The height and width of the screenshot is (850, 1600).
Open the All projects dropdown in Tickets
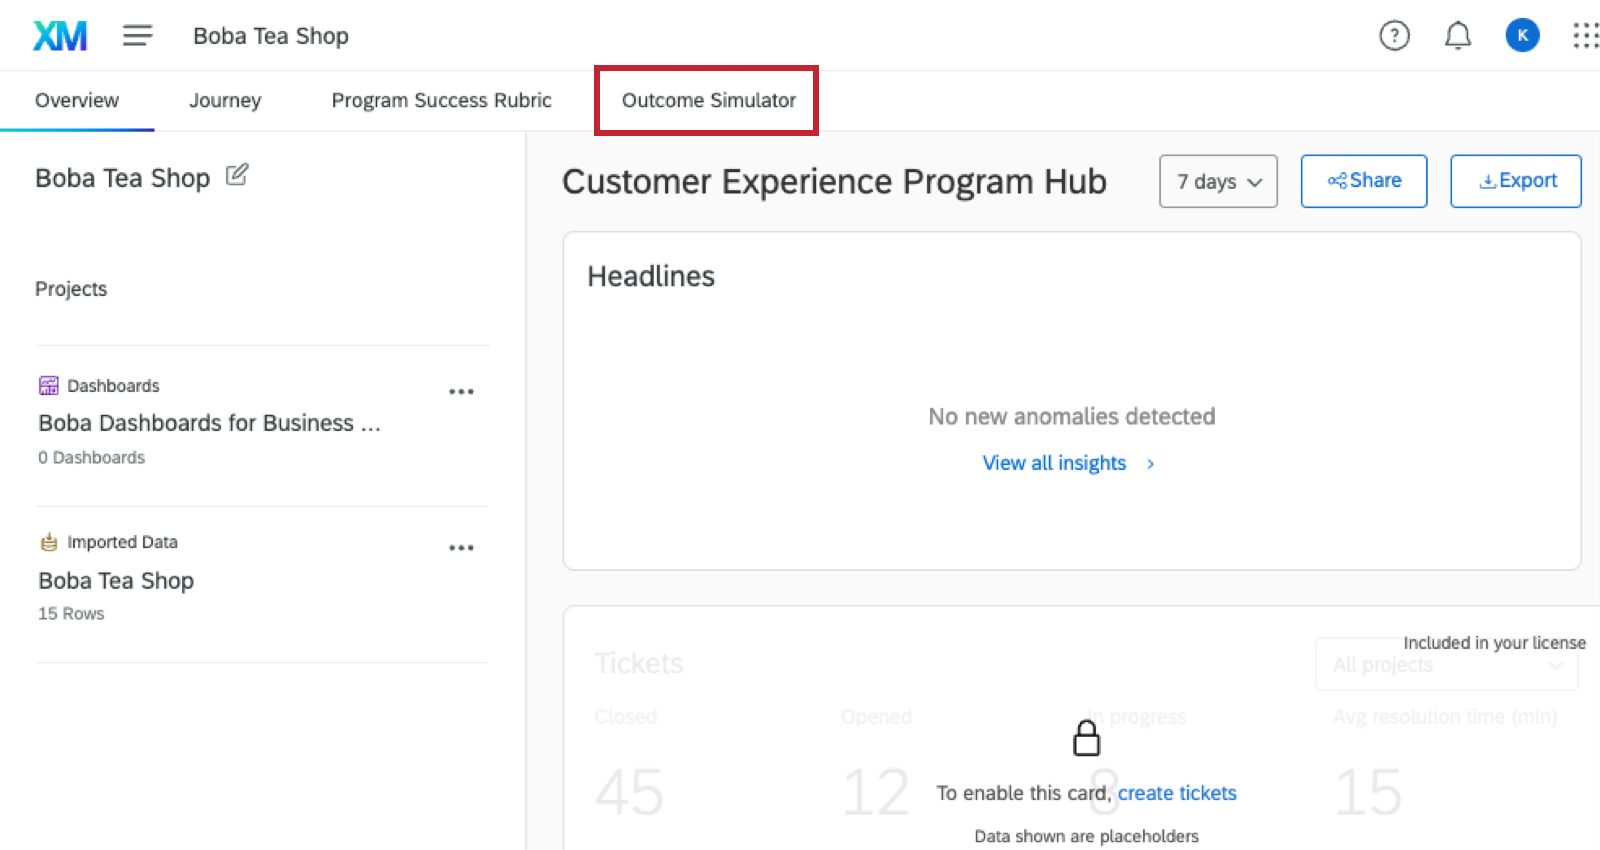1447,665
